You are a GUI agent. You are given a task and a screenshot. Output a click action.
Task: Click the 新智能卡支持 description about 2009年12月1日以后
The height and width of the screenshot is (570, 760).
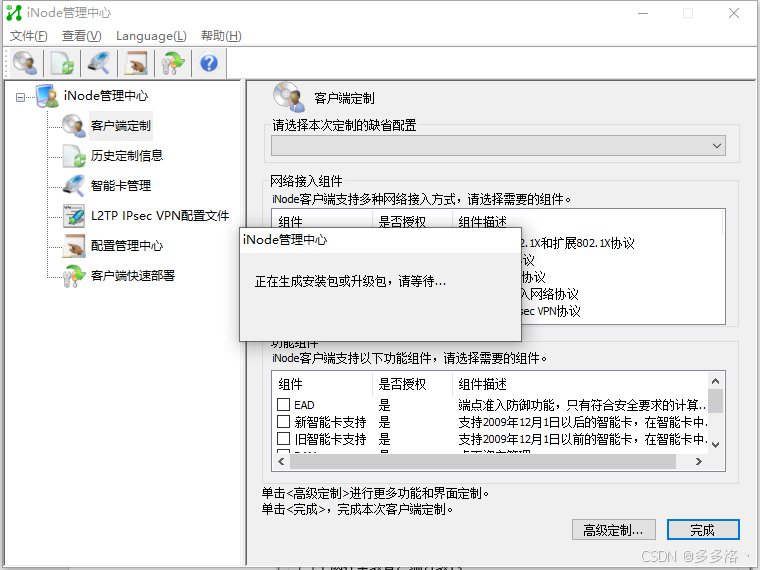point(582,422)
